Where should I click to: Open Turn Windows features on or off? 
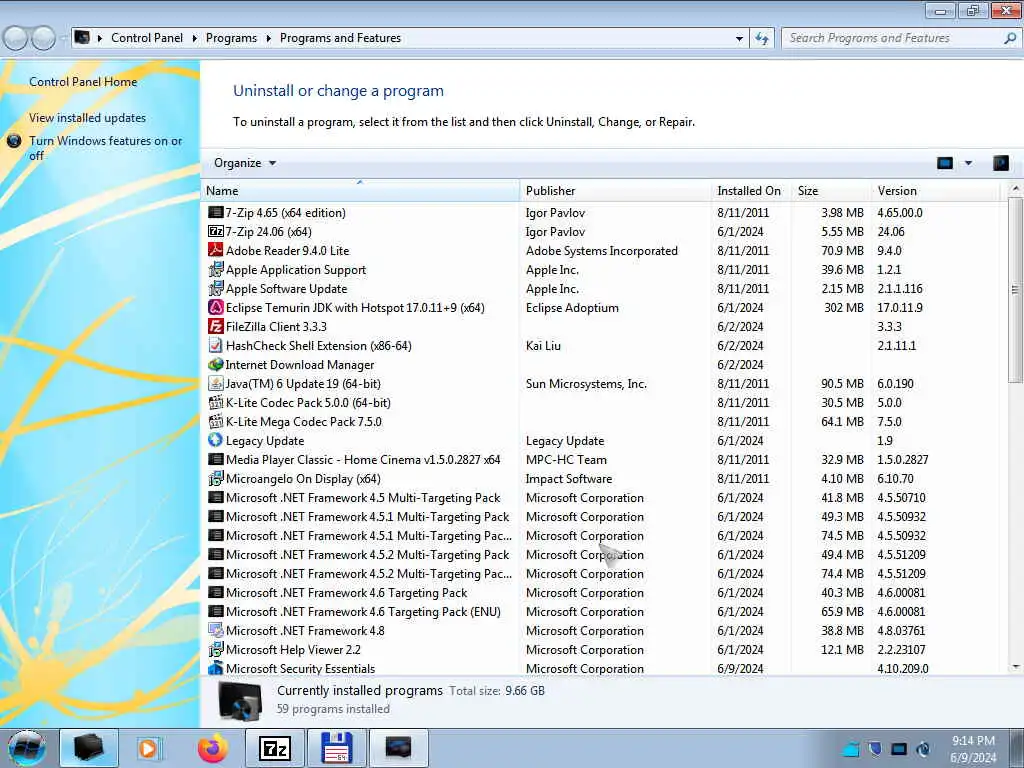pos(105,148)
